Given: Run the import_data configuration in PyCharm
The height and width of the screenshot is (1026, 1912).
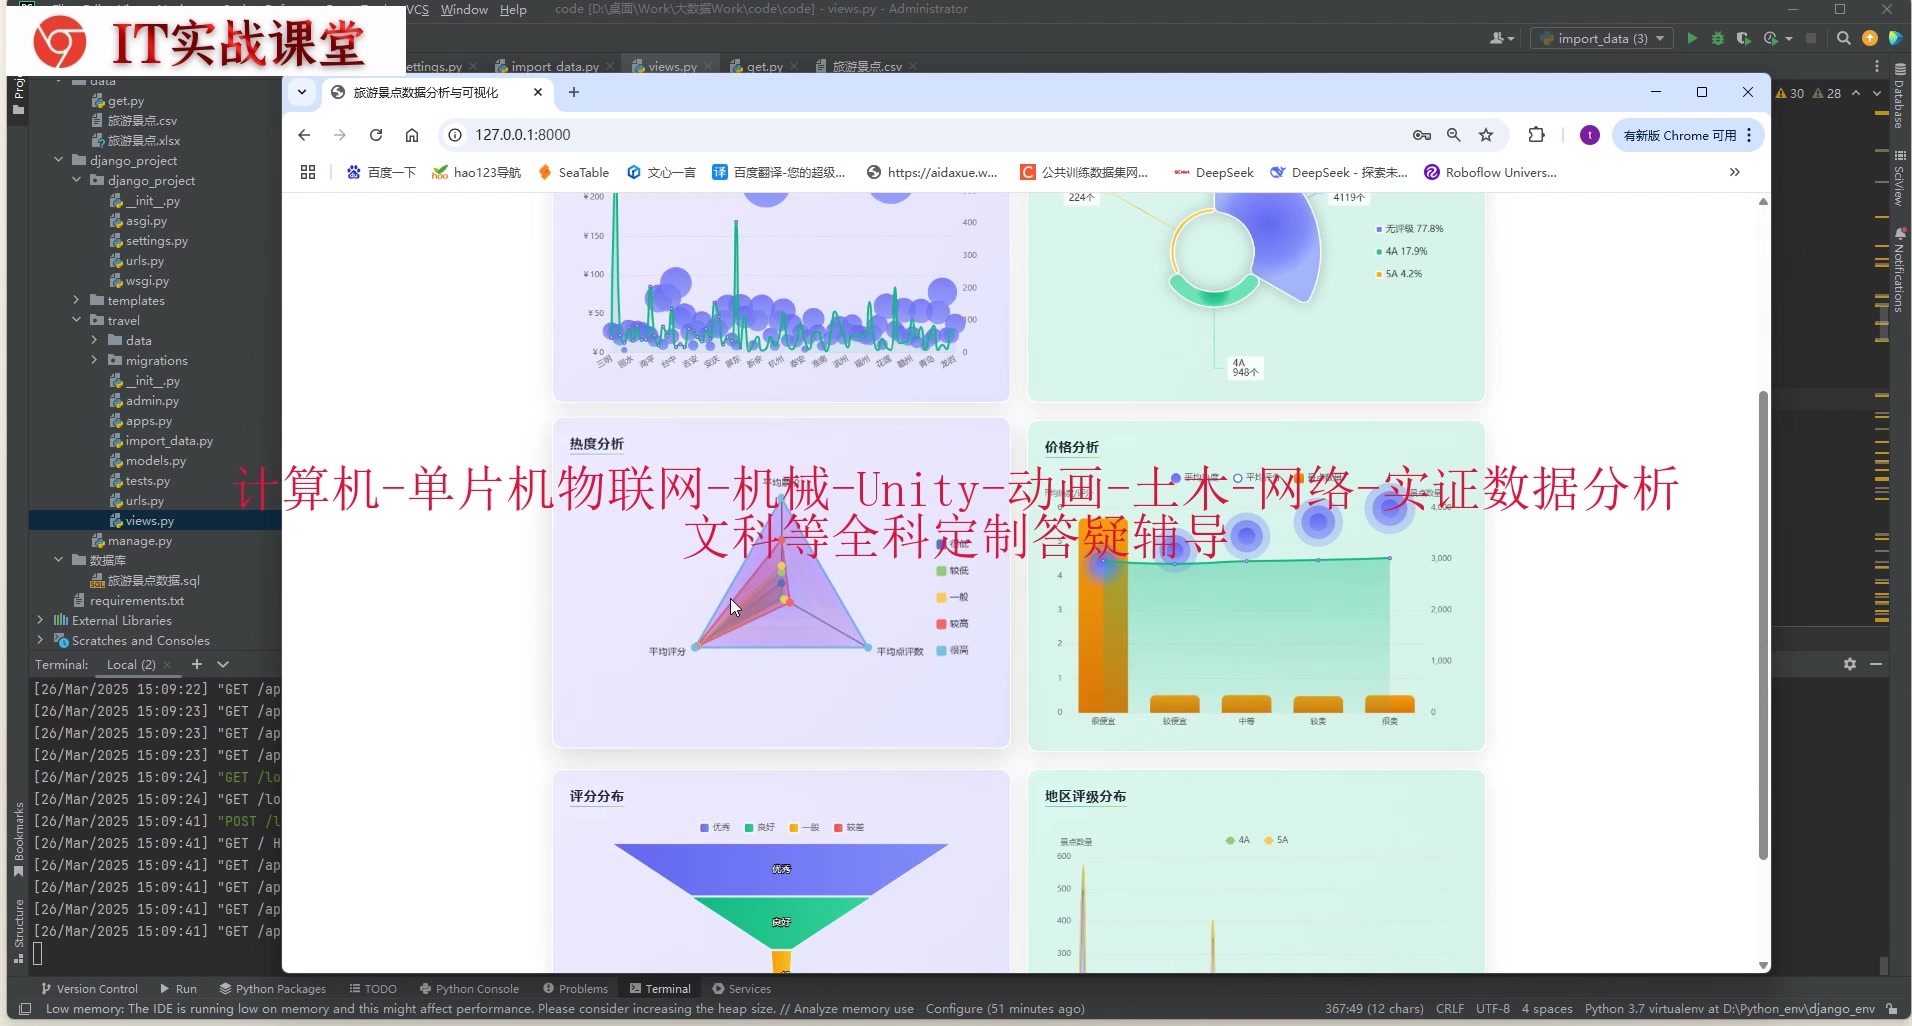Looking at the screenshot, I should [1692, 38].
